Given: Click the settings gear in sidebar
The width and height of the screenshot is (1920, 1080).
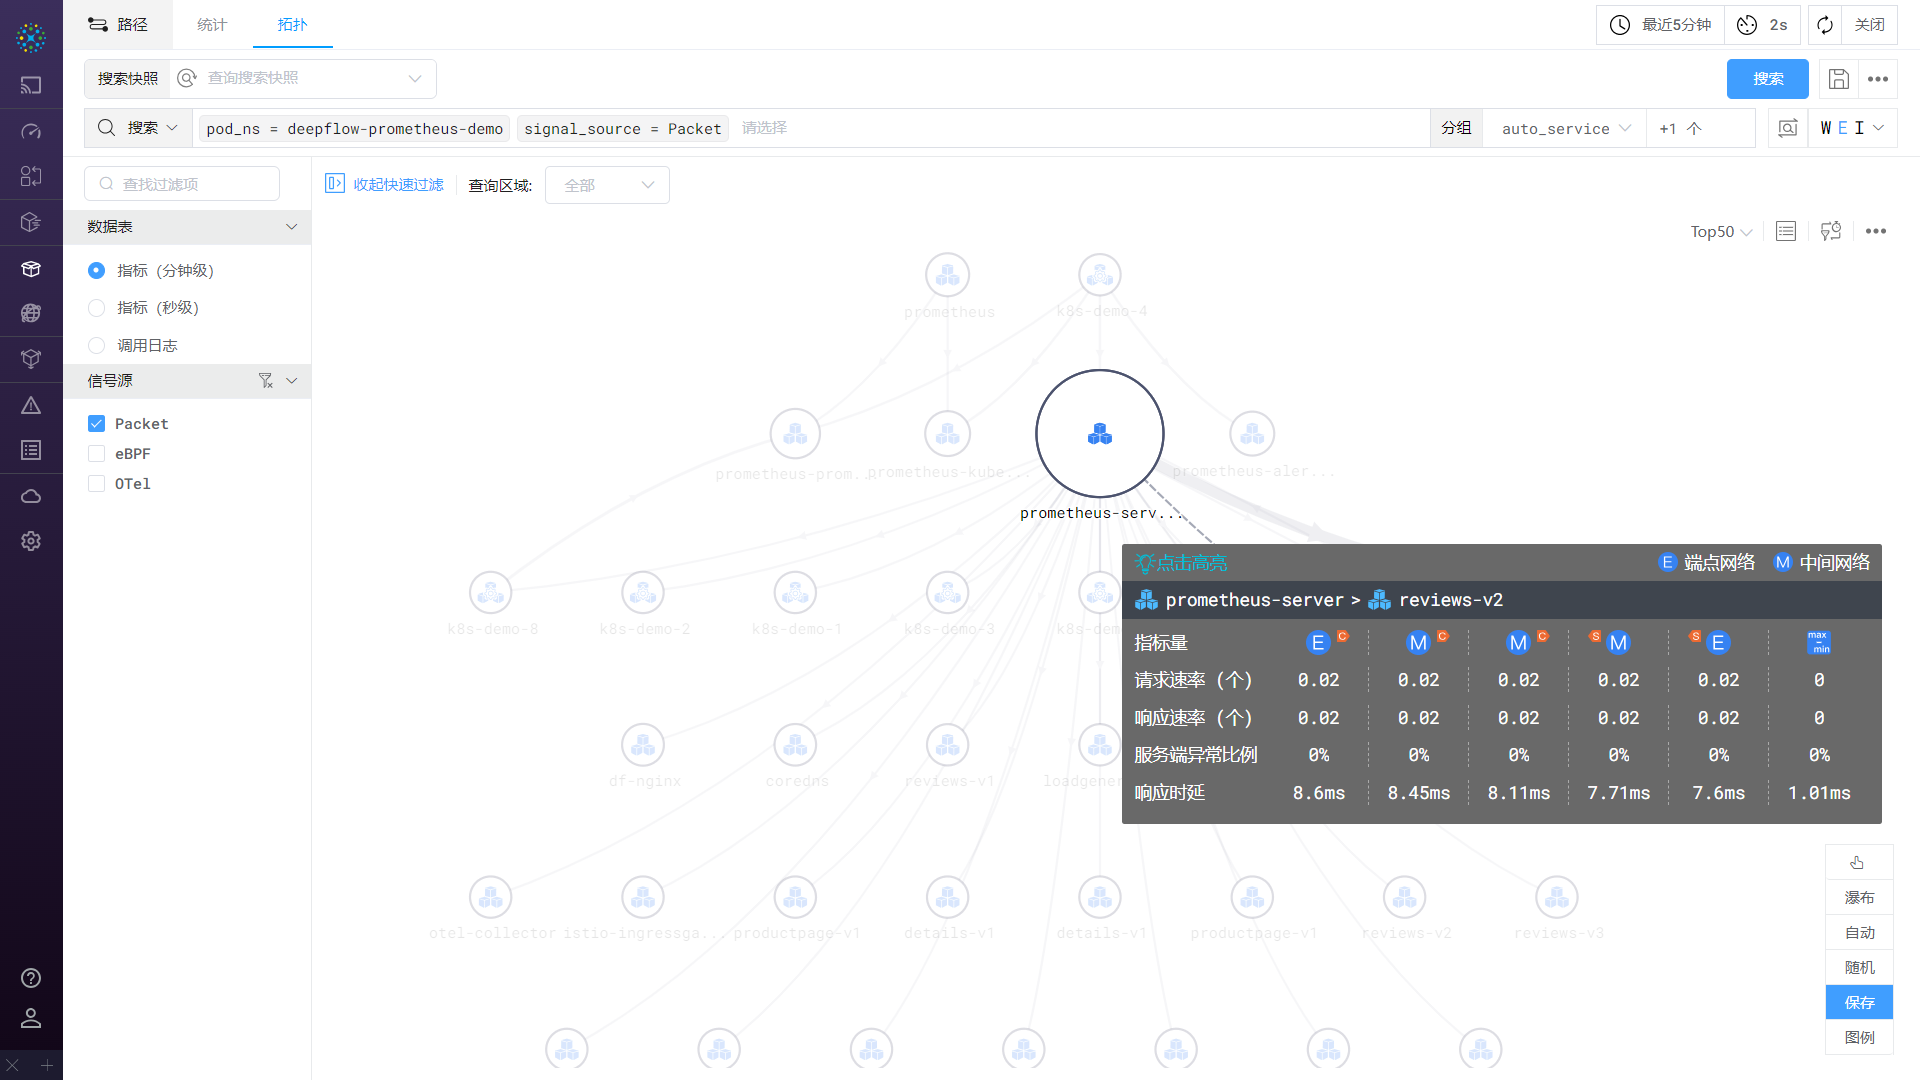Looking at the screenshot, I should pos(31,541).
